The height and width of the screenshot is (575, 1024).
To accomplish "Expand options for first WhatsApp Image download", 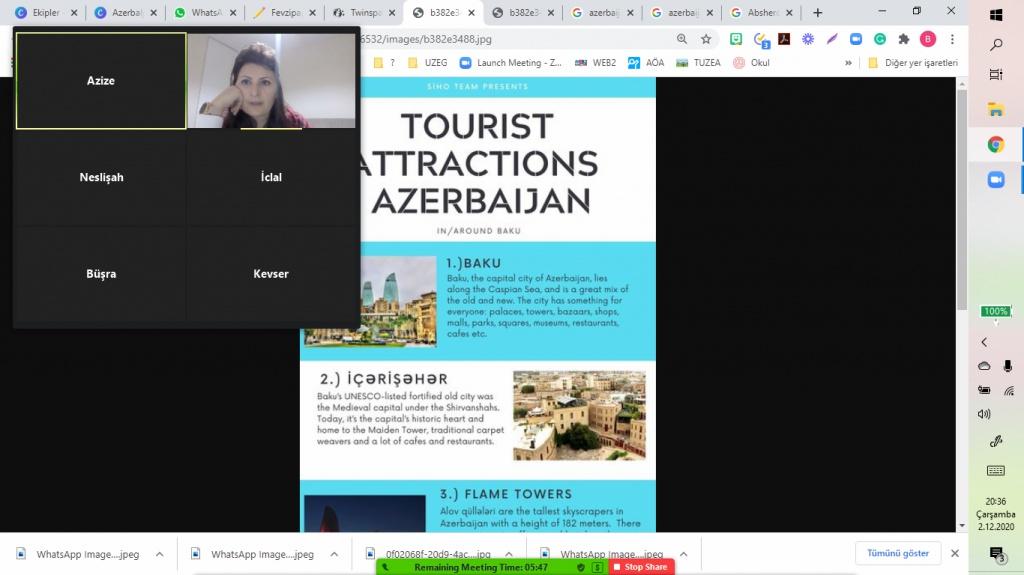I will (x=159, y=554).
